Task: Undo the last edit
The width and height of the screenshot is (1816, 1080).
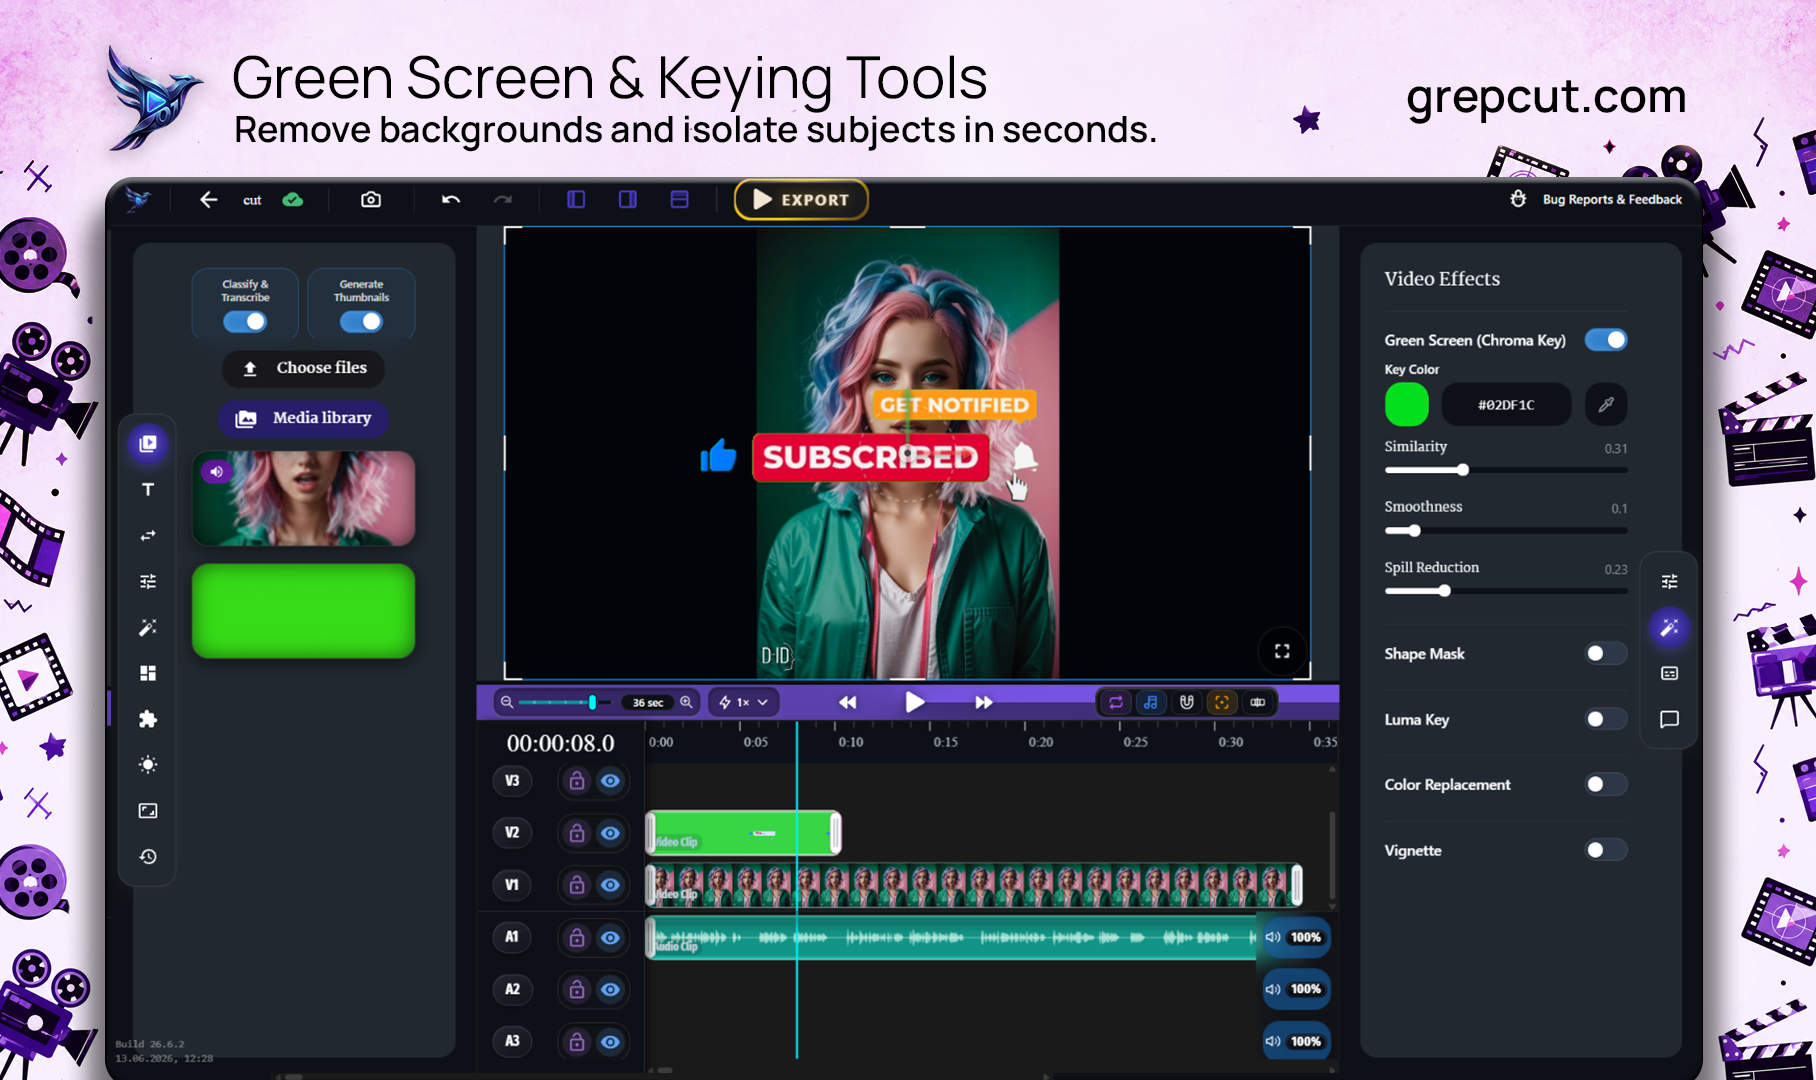Action: click(x=451, y=200)
